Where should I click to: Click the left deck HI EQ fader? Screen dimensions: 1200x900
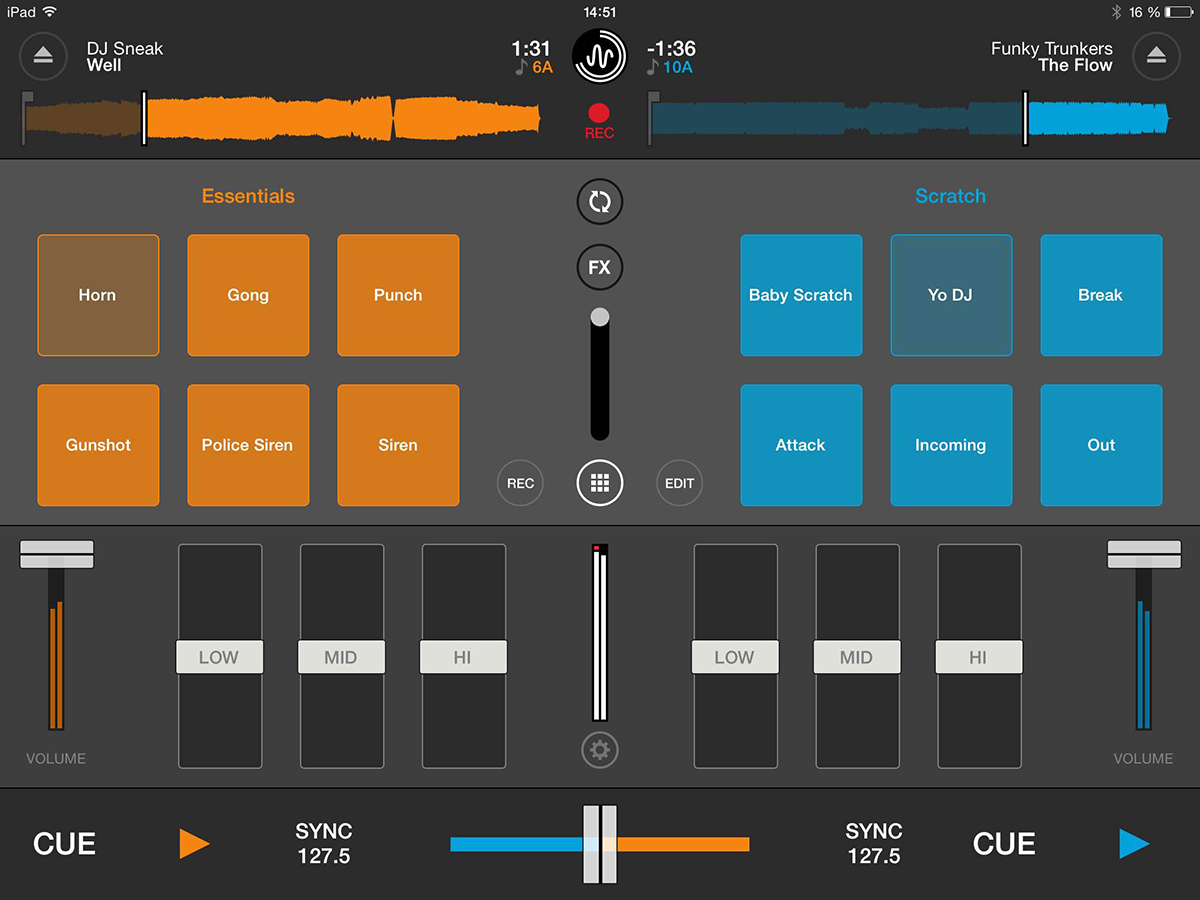(x=463, y=657)
